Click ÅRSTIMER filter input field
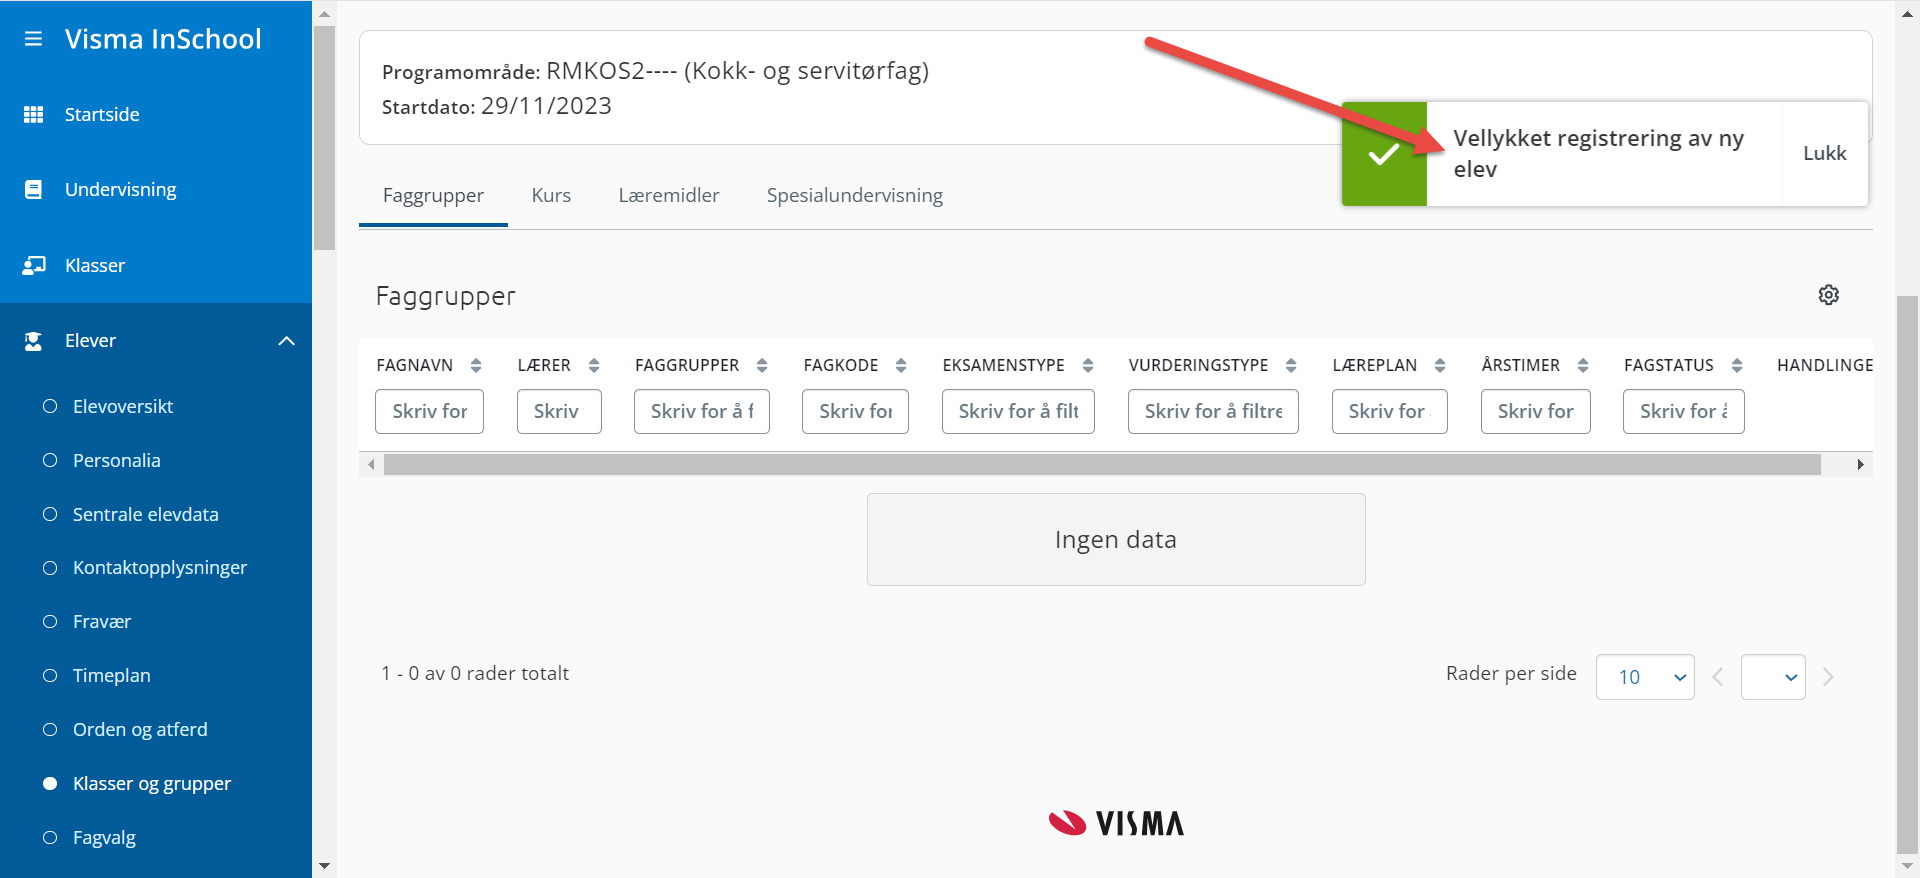Image resolution: width=1920 pixels, height=878 pixels. 1536,411
